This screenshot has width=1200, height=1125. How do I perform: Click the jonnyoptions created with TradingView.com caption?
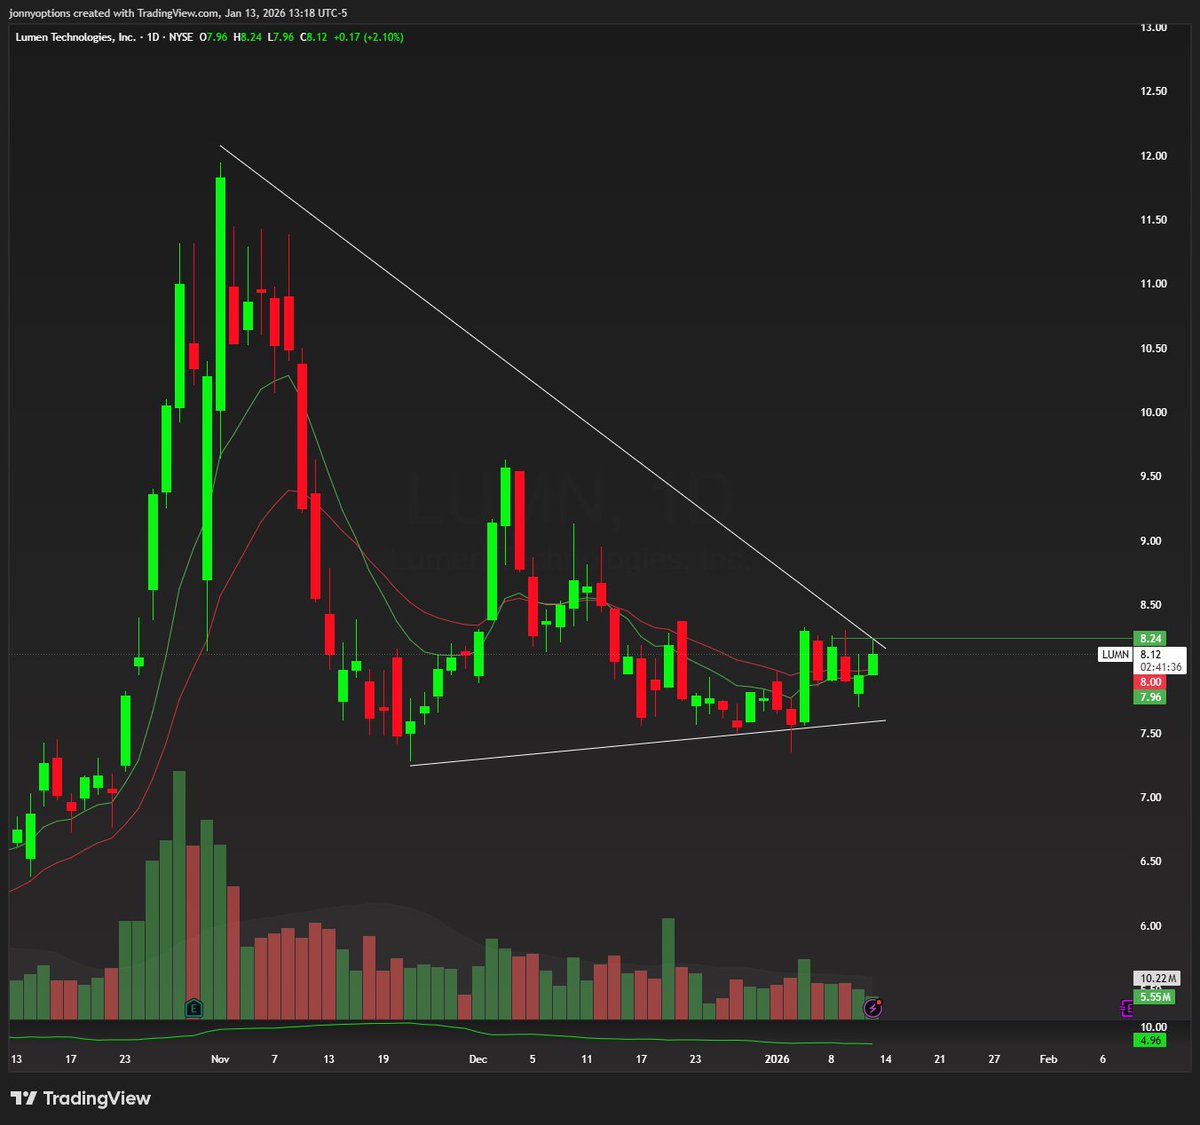click(x=114, y=13)
